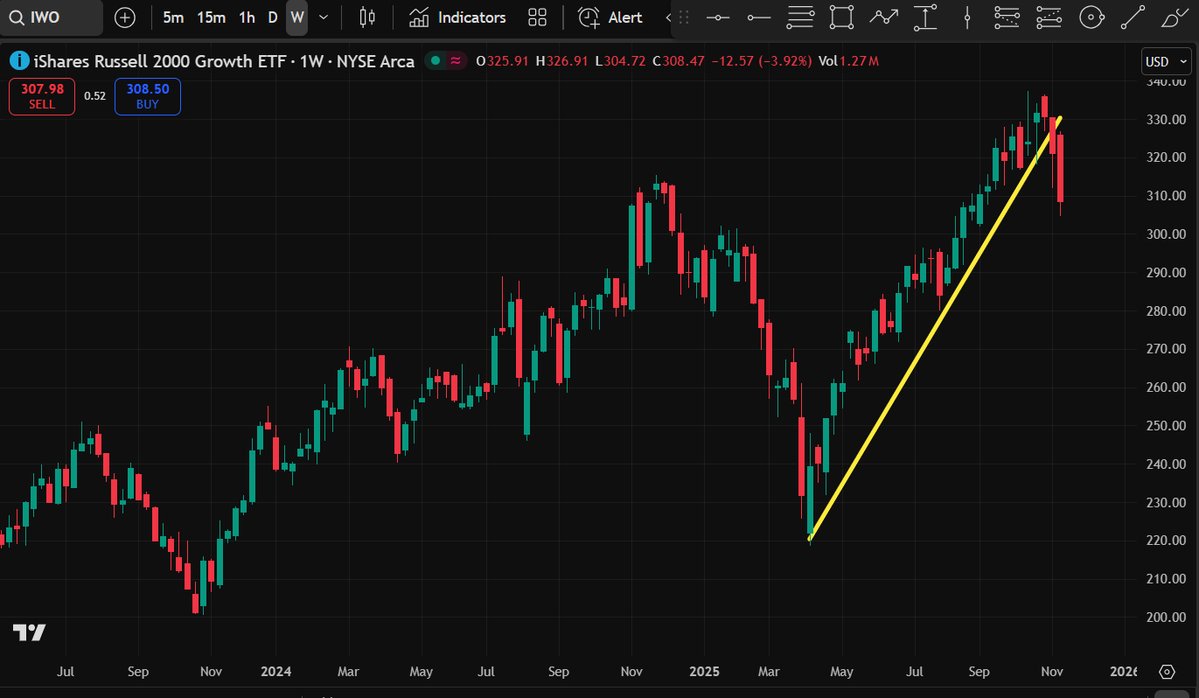The image size is (1199, 698).
Task: Click the blue symbol info icon
Action: click(x=18, y=60)
